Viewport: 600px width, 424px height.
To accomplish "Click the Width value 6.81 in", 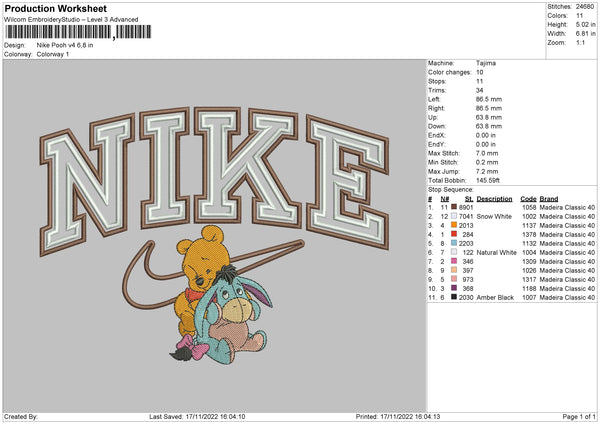I will pos(585,34).
